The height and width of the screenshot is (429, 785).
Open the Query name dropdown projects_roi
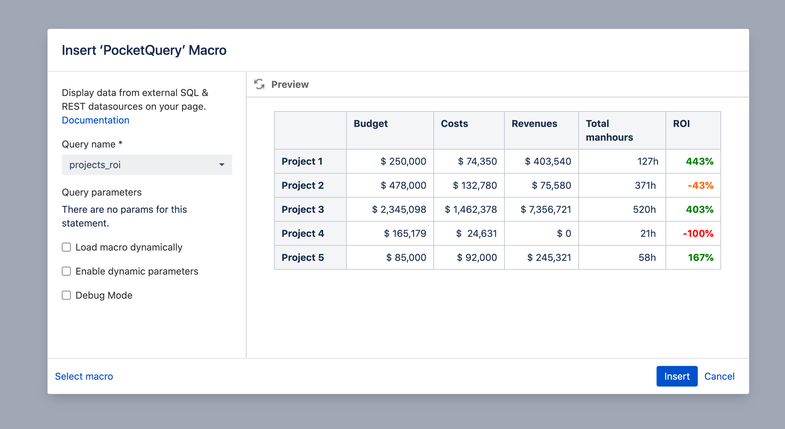tap(147, 165)
